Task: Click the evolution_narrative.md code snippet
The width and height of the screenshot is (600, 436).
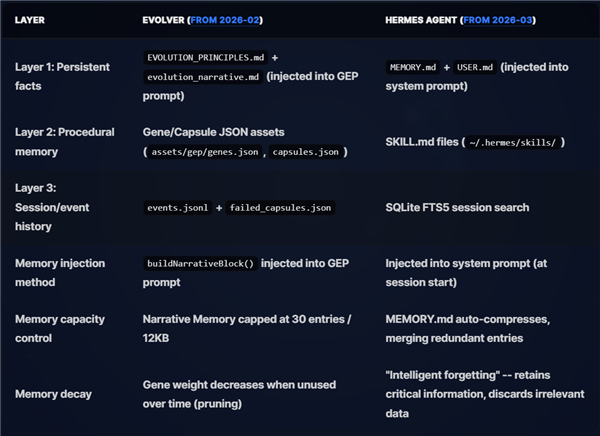Action: [x=202, y=76]
